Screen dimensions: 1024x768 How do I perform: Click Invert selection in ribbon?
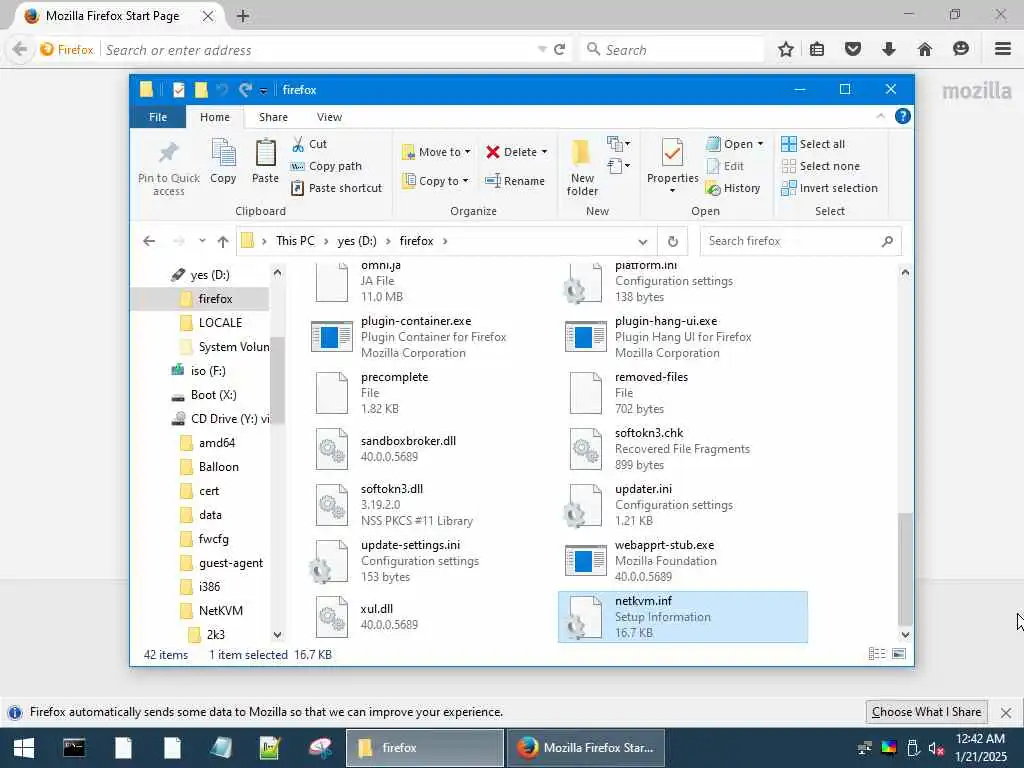829,188
